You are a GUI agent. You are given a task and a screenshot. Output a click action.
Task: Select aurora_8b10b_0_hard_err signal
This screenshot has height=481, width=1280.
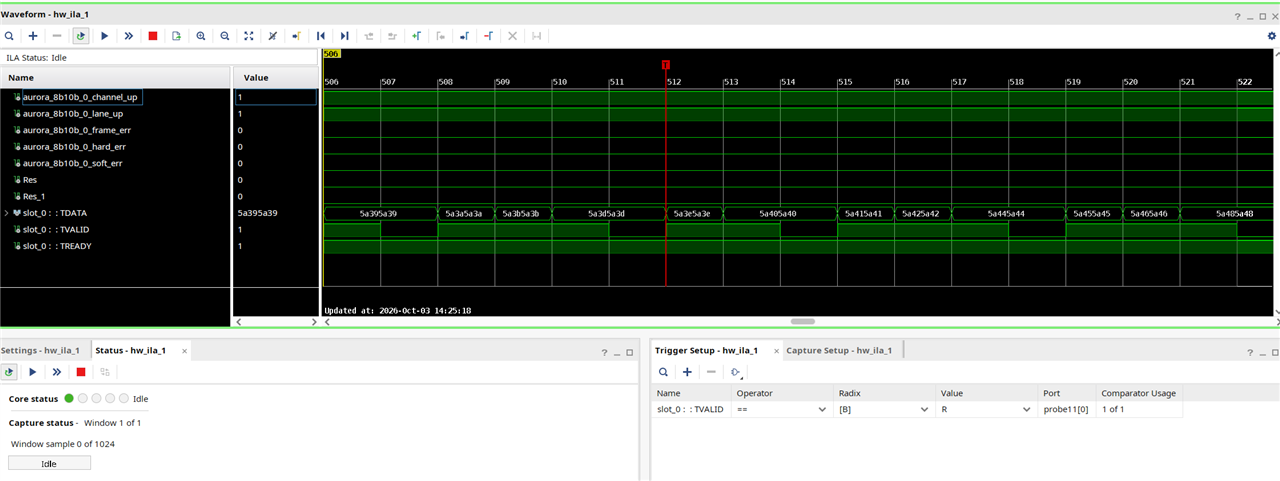pos(74,146)
